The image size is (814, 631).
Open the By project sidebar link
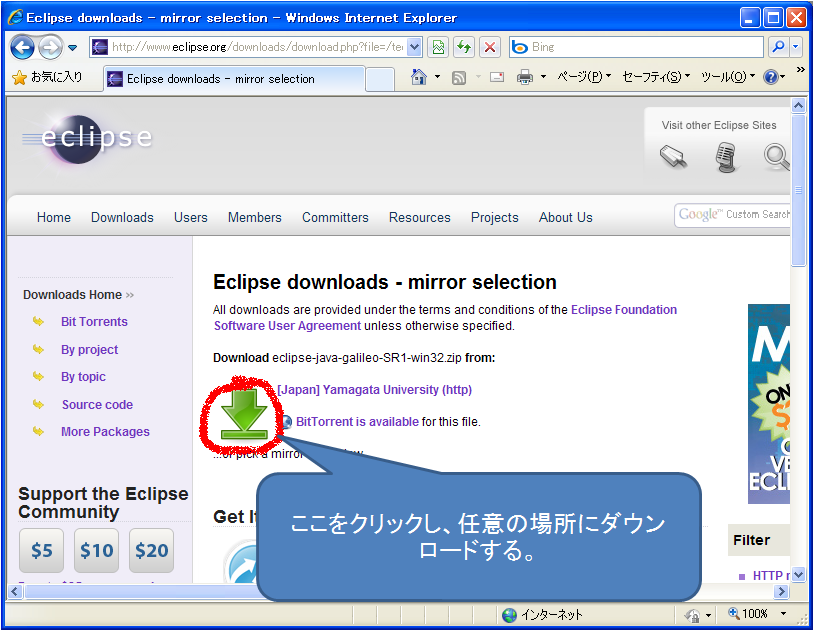point(89,350)
